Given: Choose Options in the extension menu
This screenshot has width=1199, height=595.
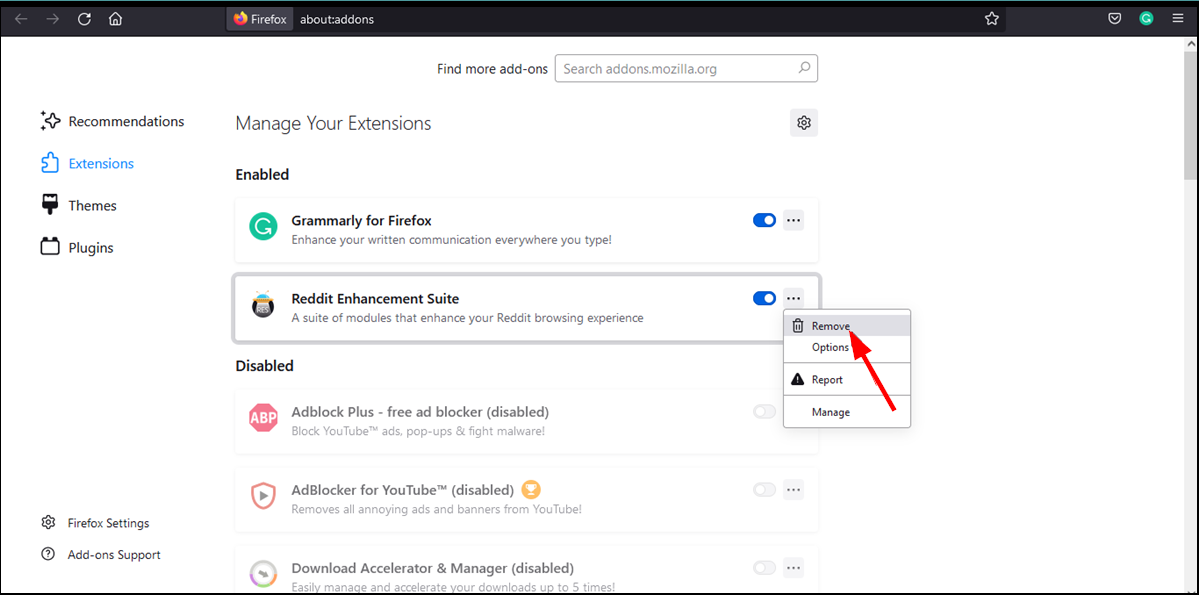Looking at the screenshot, I should point(847,347).
